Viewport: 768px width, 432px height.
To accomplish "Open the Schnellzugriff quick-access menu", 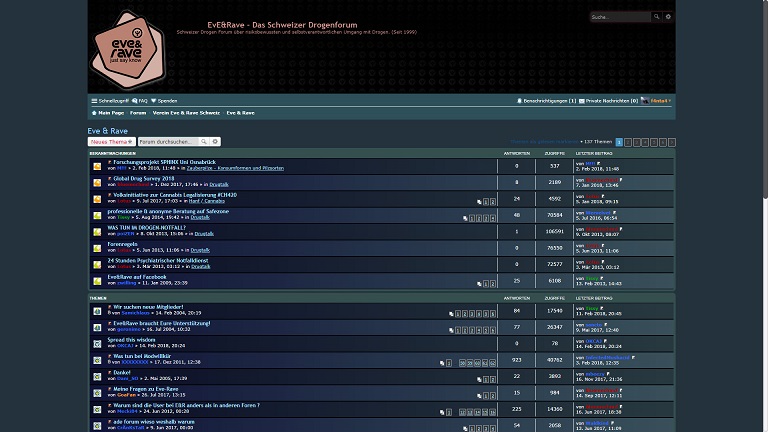I will point(110,101).
